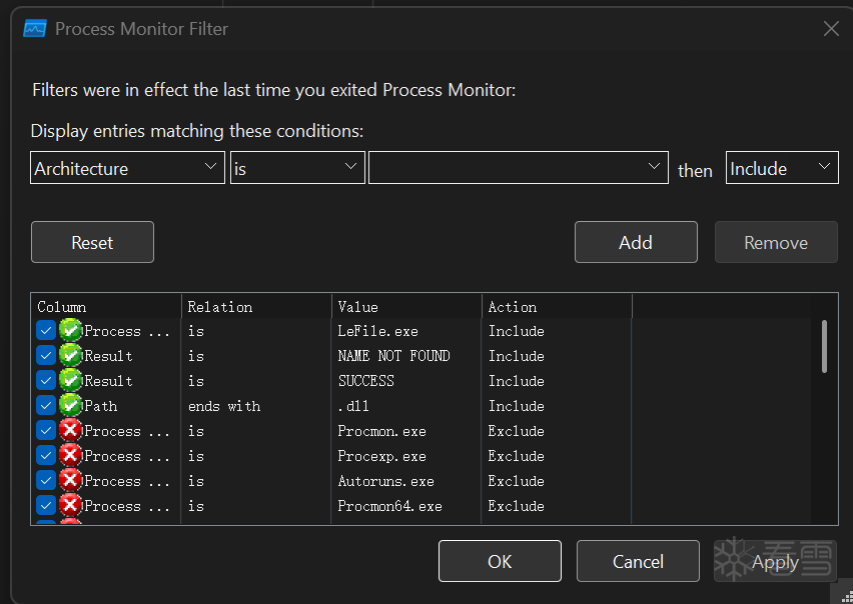
Task: Open the Include action dropdown
Action: (x=782, y=168)
